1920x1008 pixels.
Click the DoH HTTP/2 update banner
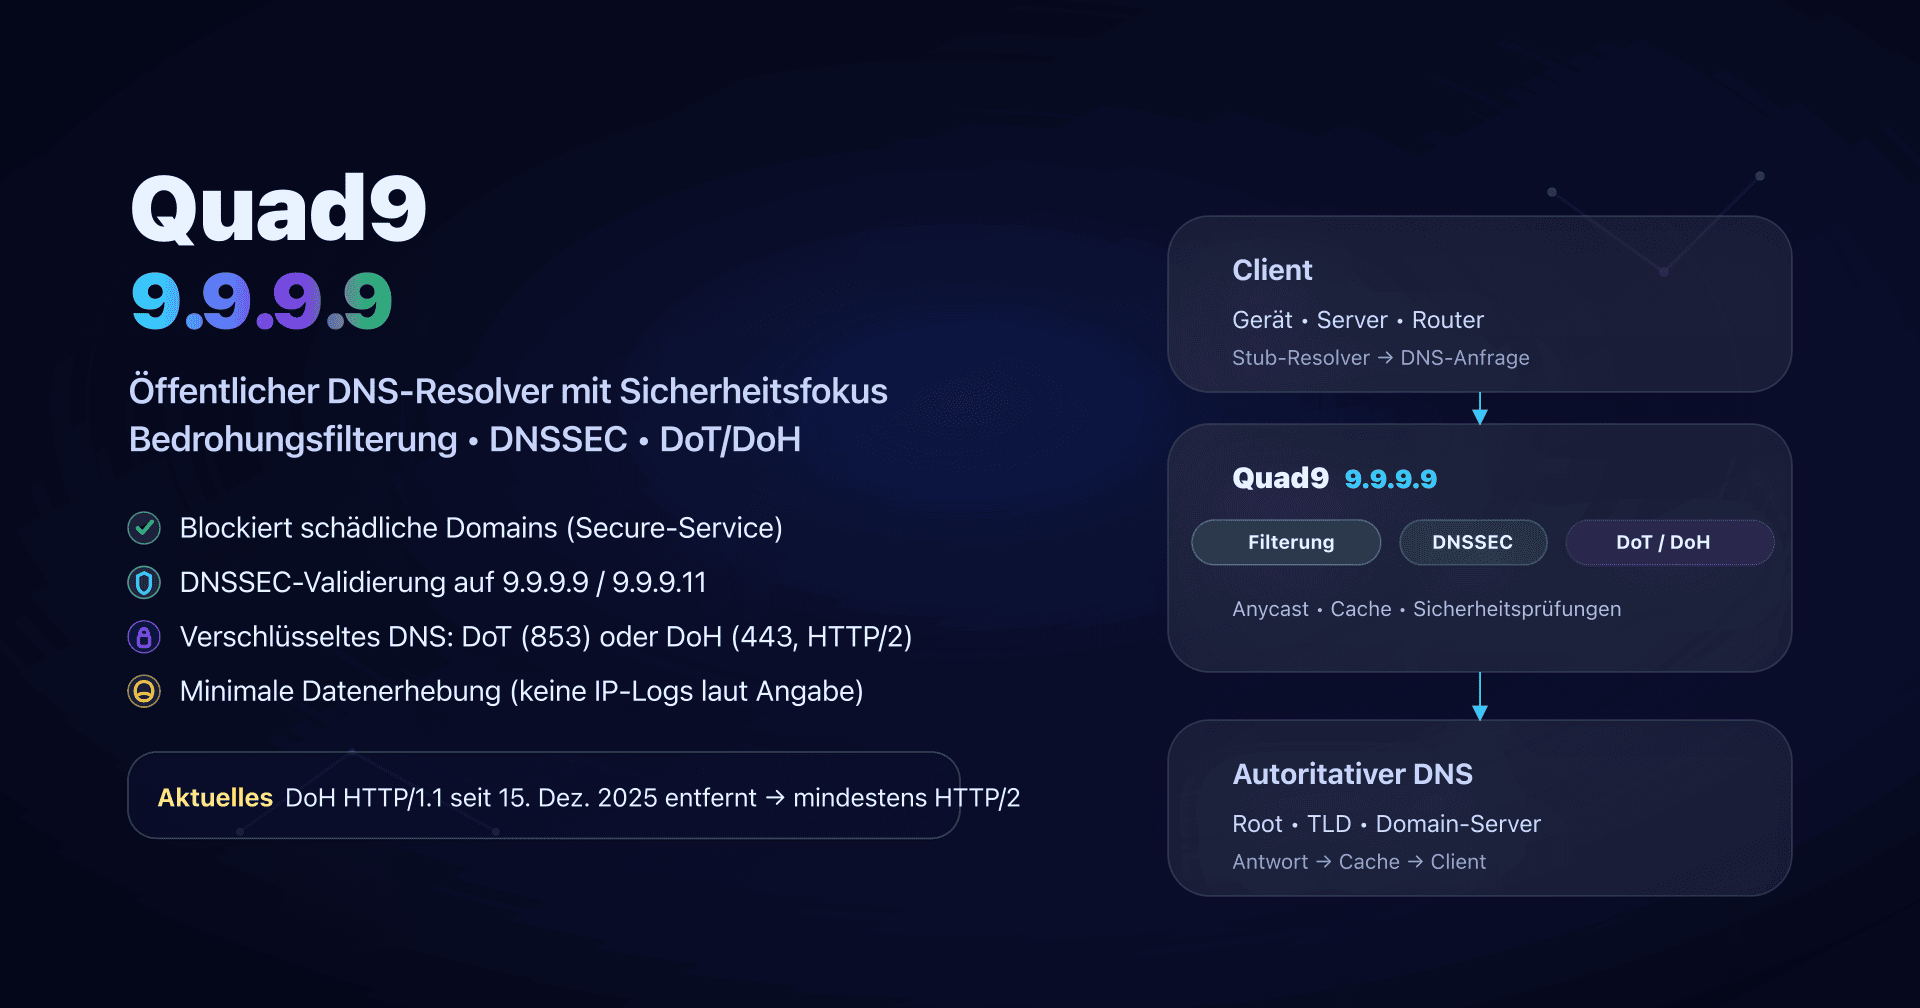[543, 795]
